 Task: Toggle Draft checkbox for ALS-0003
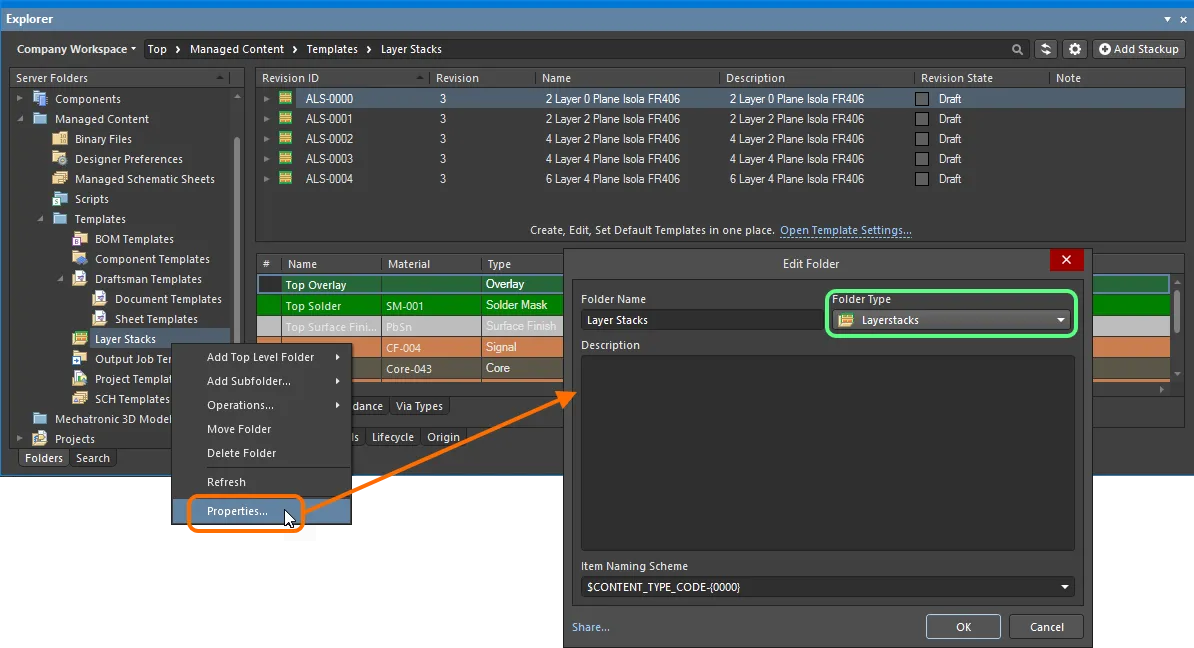pos(922,158)
